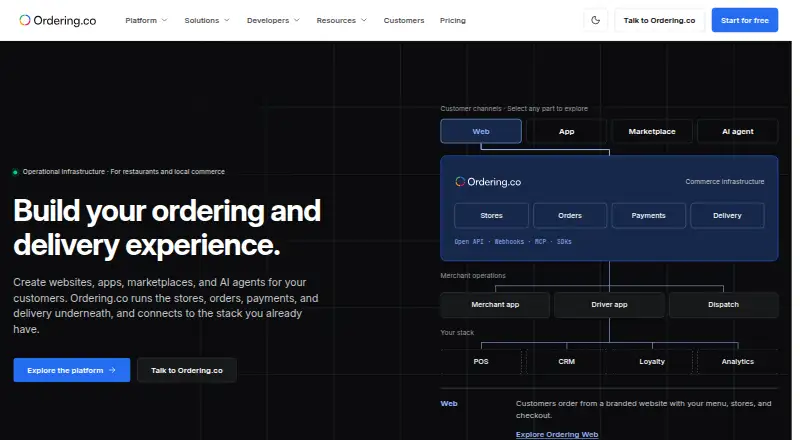The image size is (800, 440).
Task: Toggle dark mode moon icon
Action: pos(595,20)
